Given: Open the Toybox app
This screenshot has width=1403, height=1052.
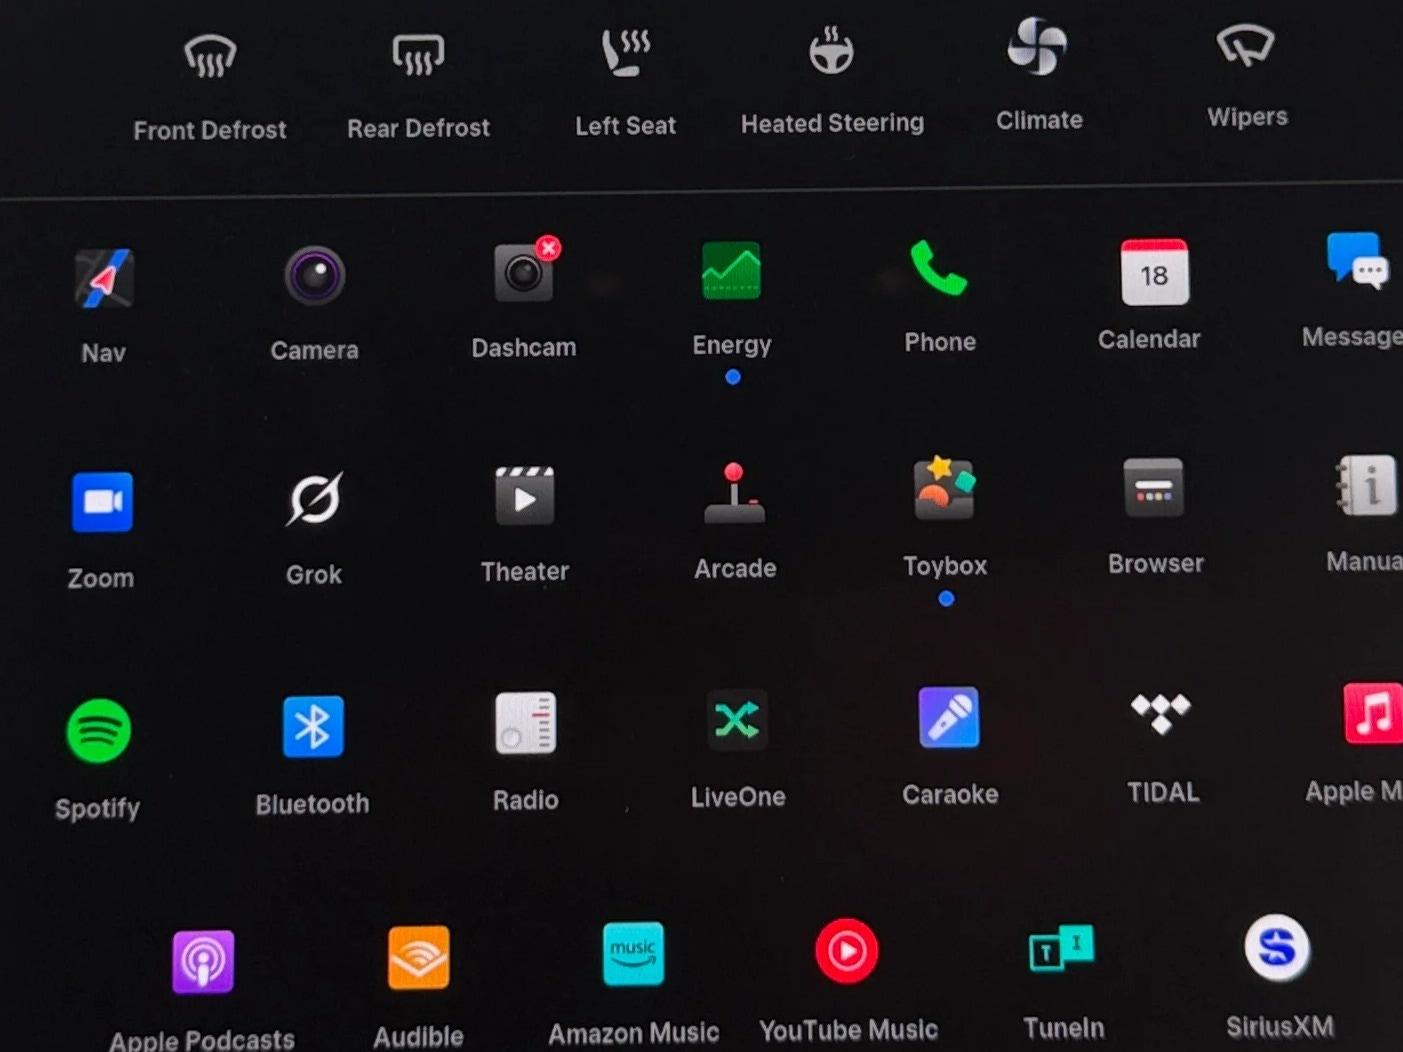Looking at the screenshot, I should coord(945,488).
